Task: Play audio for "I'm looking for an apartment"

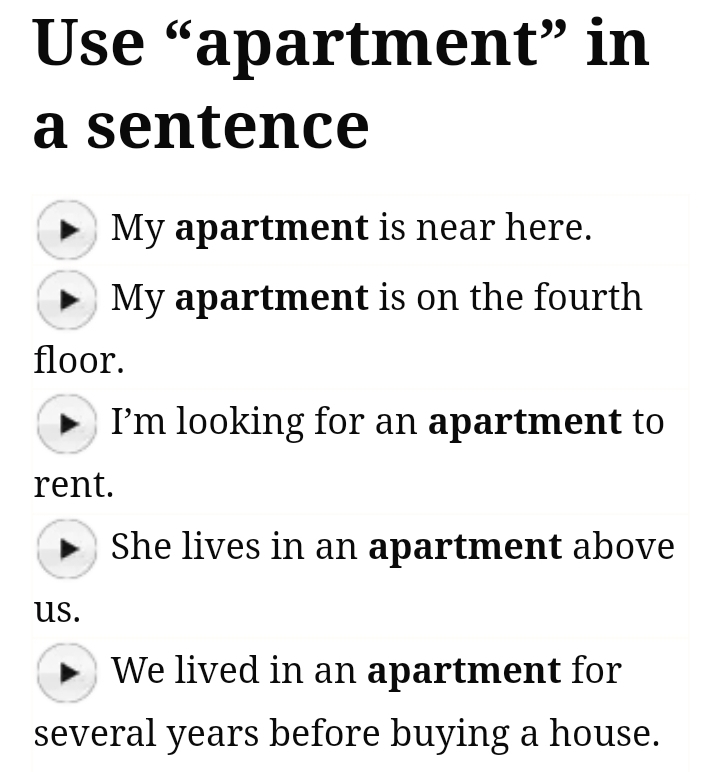Action: (66, 423)
